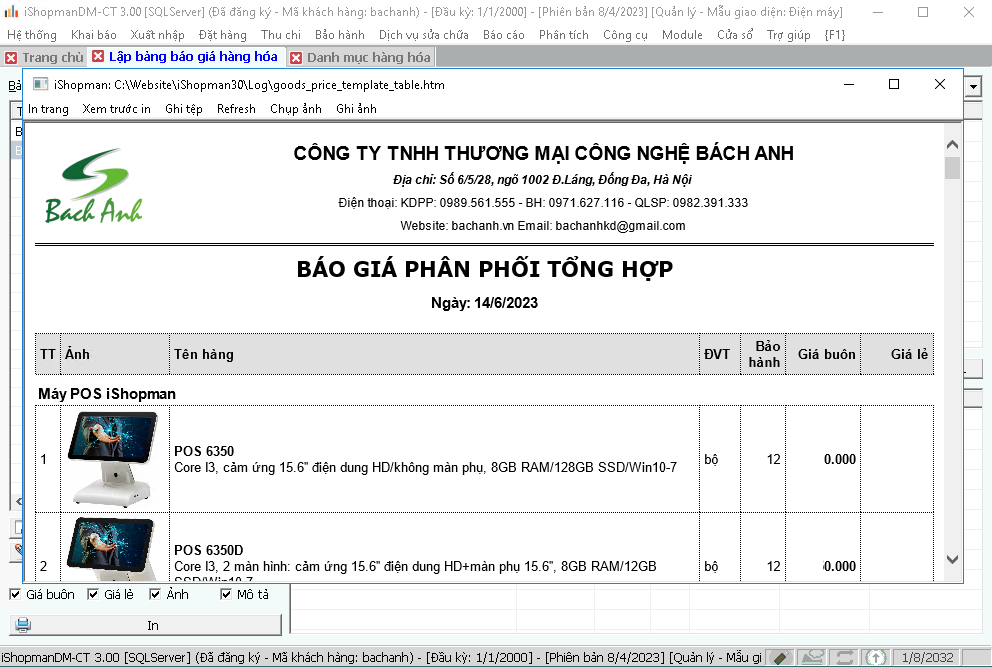This screenshot has width=992, height=667.
Task: Switch to the Danh mục hàng hóa tab
Action: (x=369, y=58)
